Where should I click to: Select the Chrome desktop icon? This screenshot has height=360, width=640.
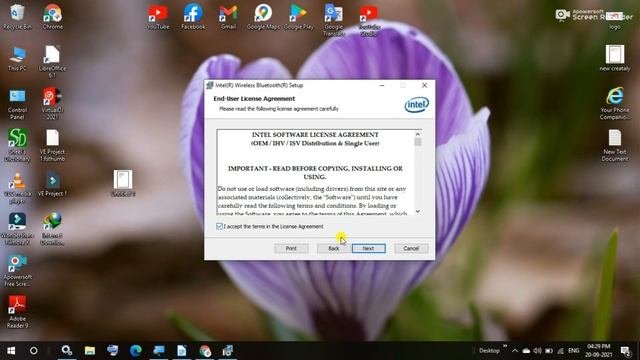tap(53, 17)
